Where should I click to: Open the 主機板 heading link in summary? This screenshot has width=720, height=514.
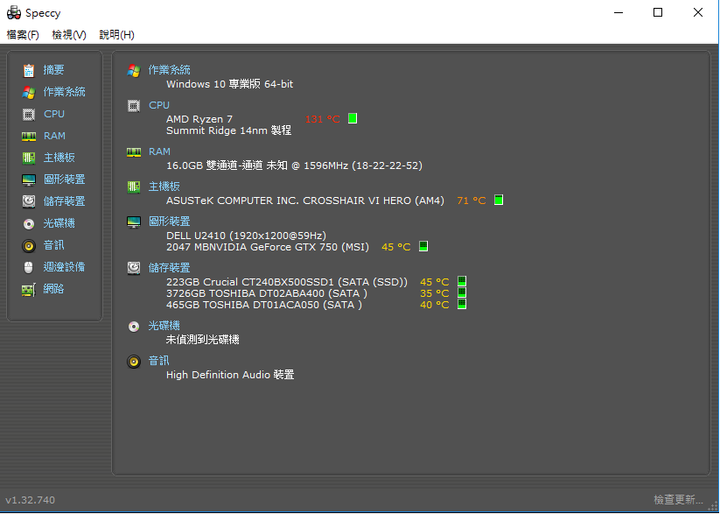coord(164,186)
